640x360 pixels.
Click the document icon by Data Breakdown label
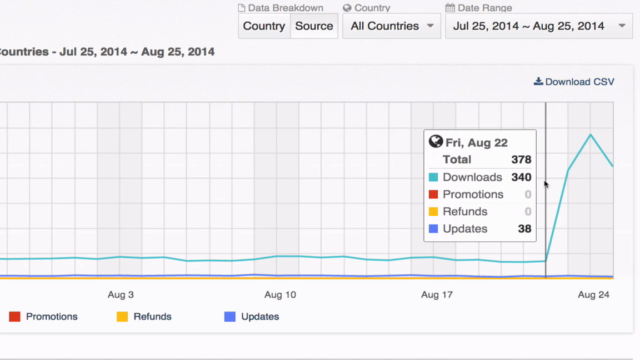[242, 8]
